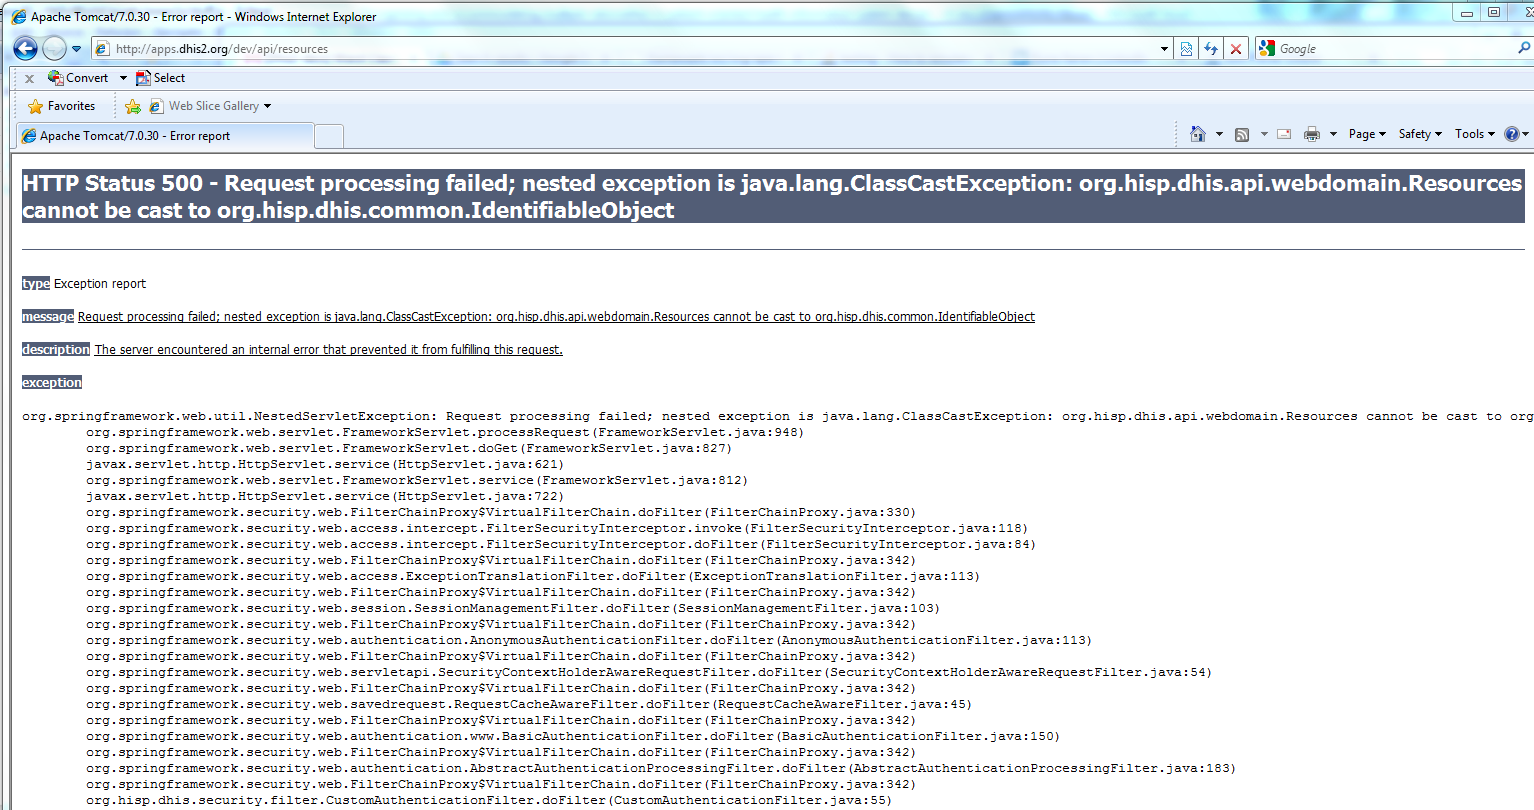
Task: Click the HttpServlet.java:621 stack line
Action: (325, 464)
